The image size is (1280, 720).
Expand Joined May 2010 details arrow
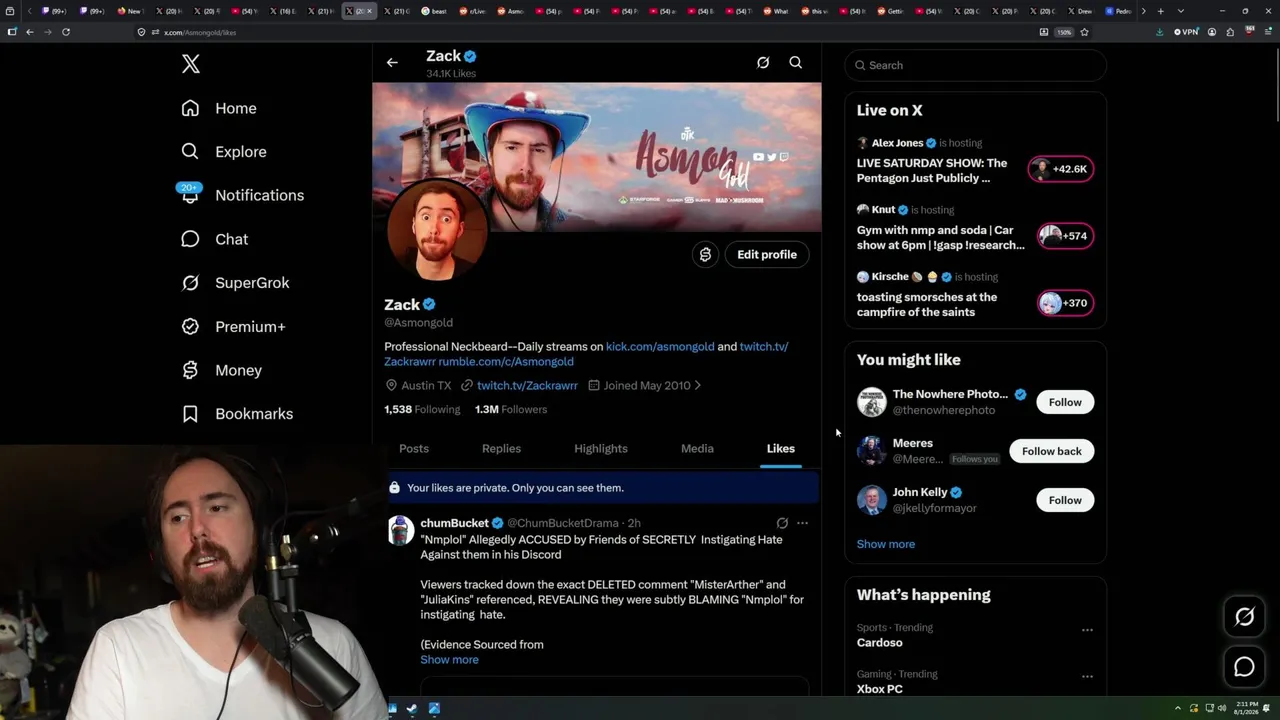pyautogui.click(x=697, y=386)
